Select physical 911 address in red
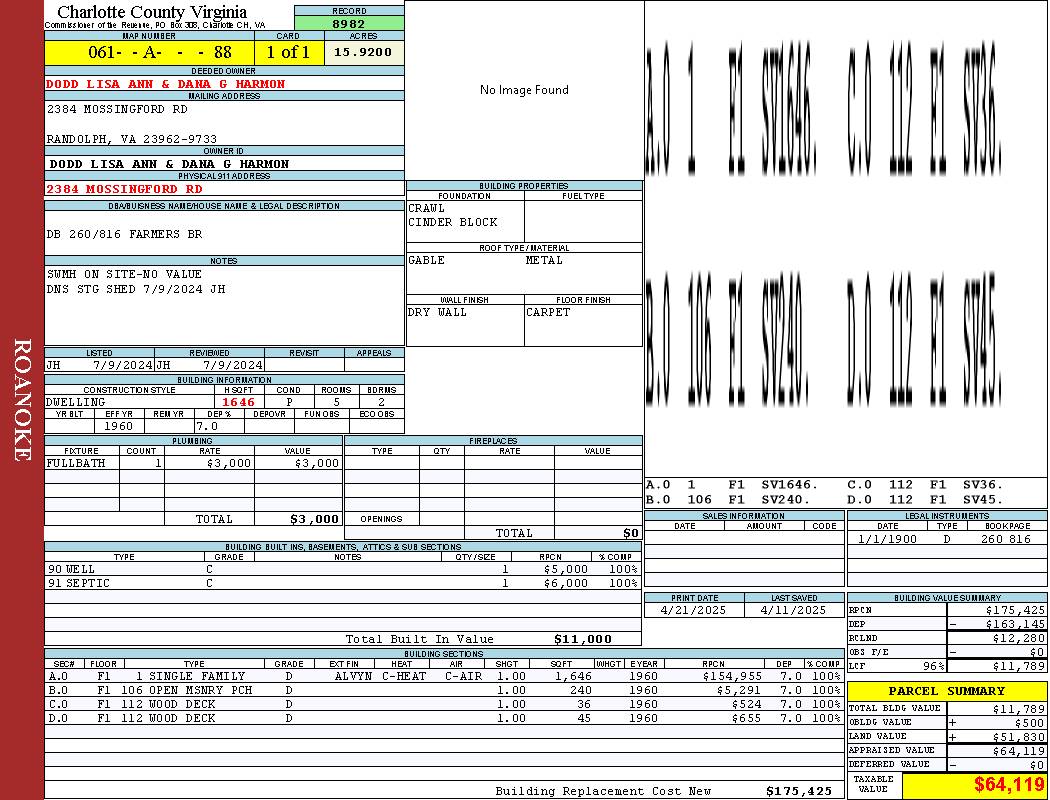1050x800 pixels. pyautogui.click(x=124, y=189)
